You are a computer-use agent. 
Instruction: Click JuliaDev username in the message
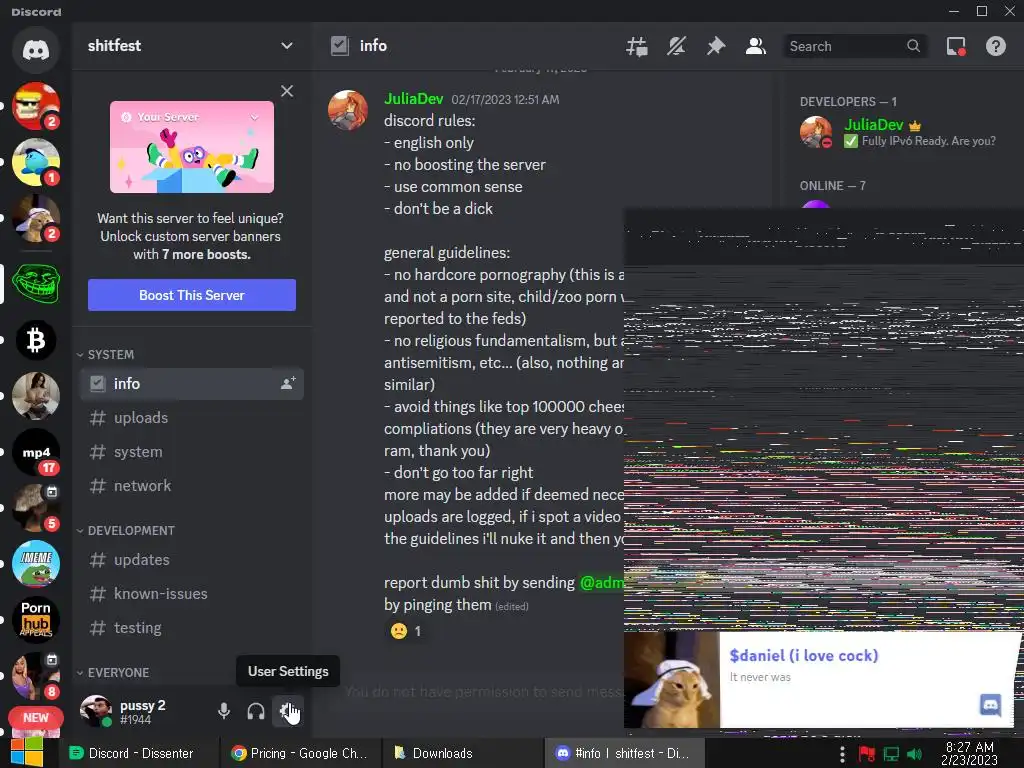pyautogui.click(x=413, y=99)
